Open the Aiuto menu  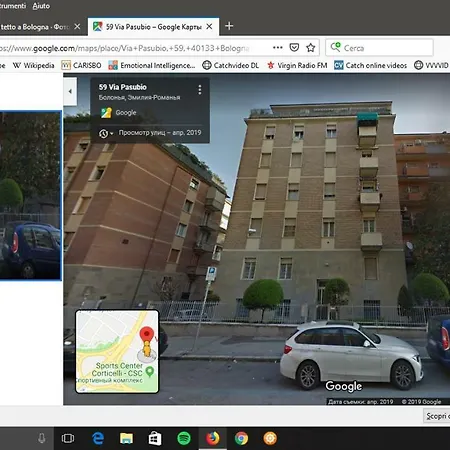pyautogui.click(x=41, y=6)
